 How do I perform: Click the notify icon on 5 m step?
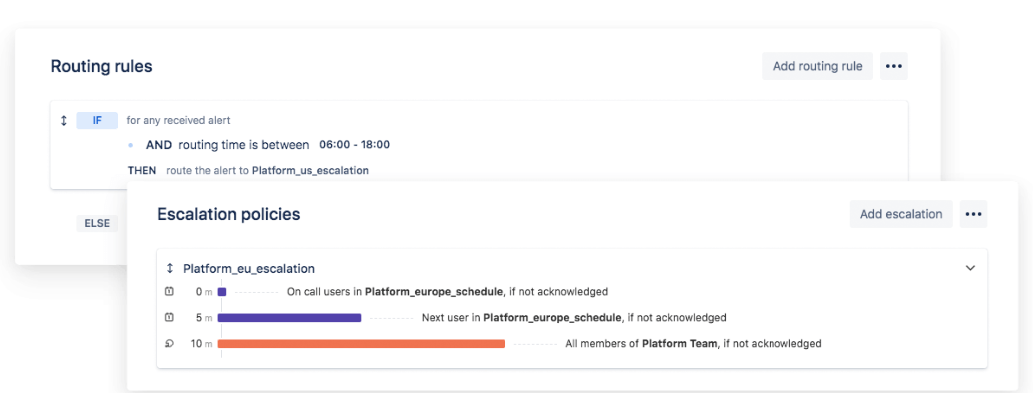tap(169, 317)
